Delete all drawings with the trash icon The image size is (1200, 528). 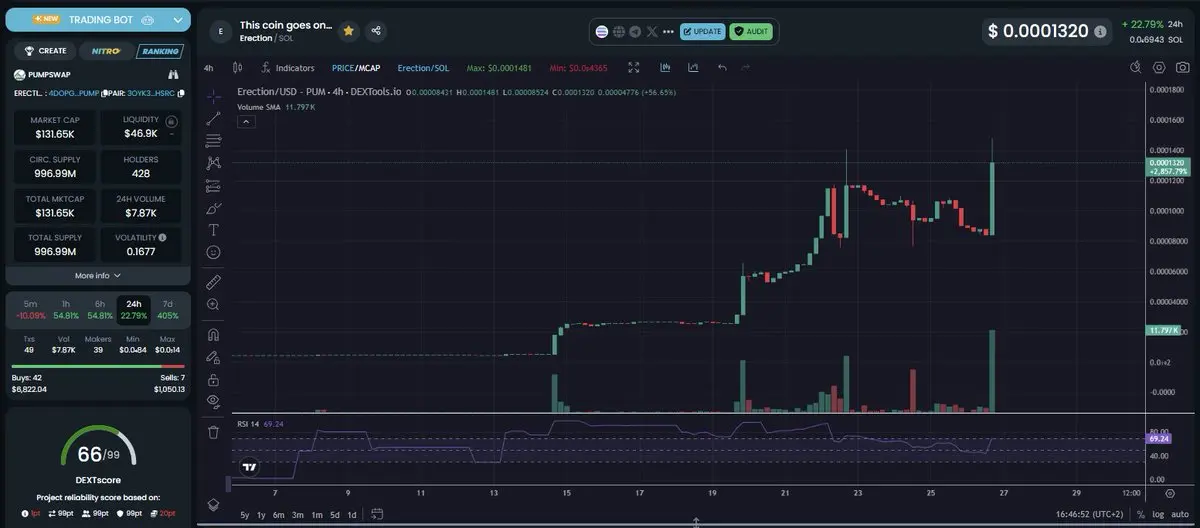(x=213, y=432)
